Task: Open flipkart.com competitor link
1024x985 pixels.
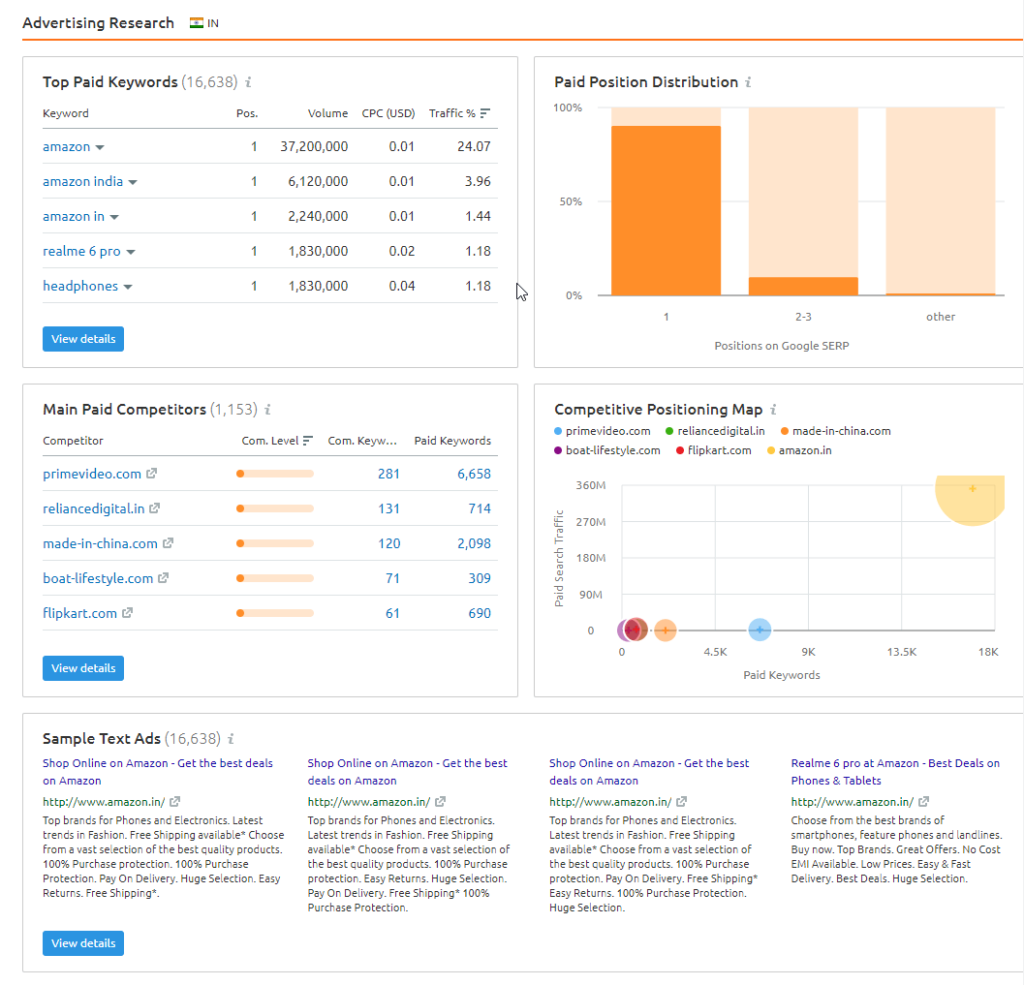Action: (x=80, y=613)
